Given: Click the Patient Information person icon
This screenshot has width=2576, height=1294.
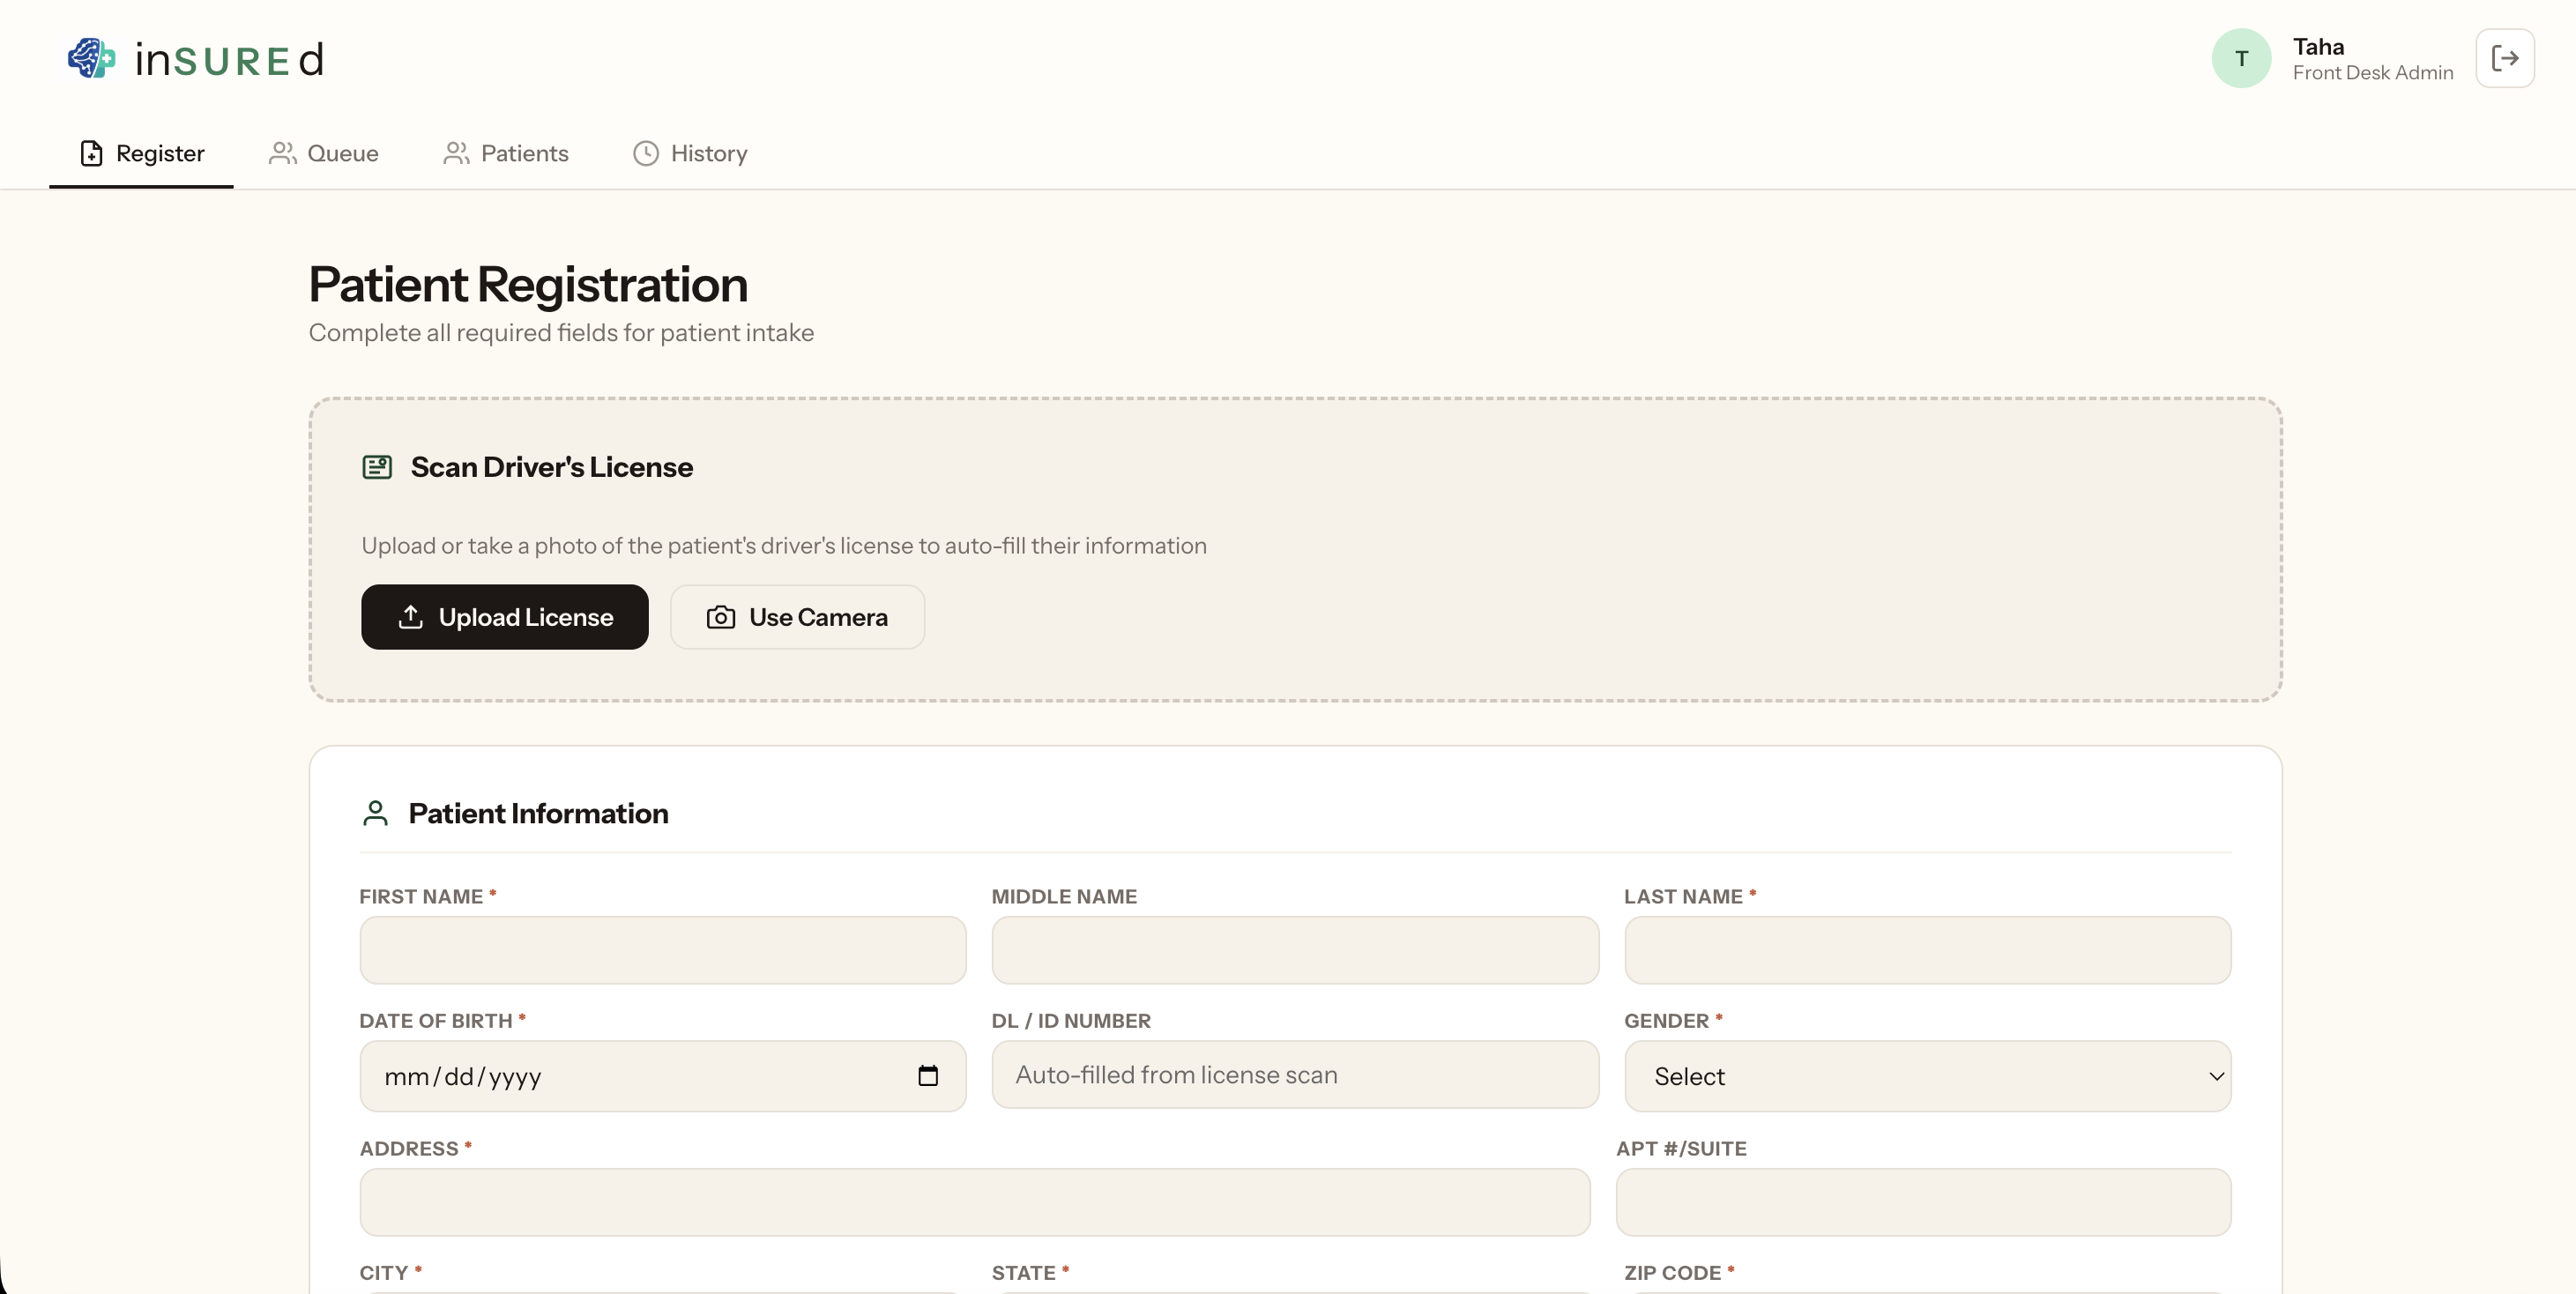Looking at the screenshot, I should pos(375,813).
